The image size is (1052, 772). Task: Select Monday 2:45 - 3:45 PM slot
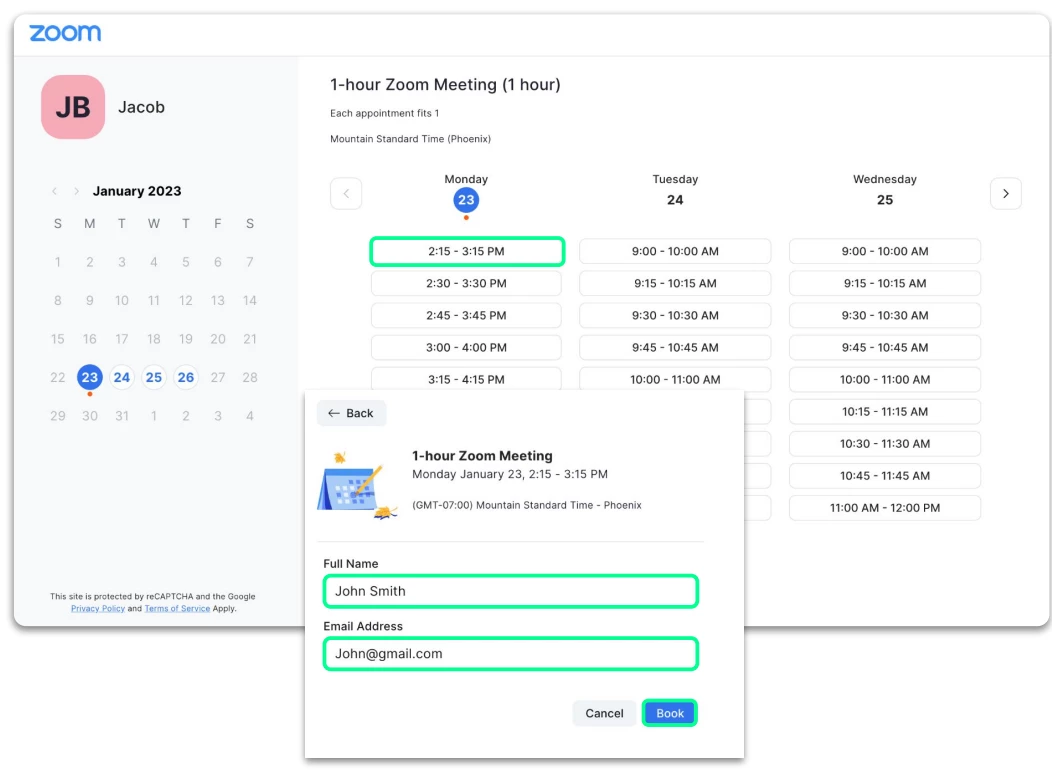(466, 315)
